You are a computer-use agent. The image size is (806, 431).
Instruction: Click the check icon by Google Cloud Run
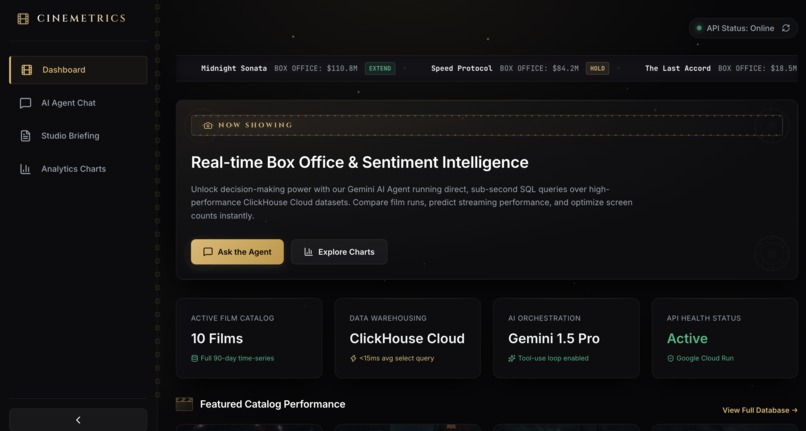[x=670, y=358]
